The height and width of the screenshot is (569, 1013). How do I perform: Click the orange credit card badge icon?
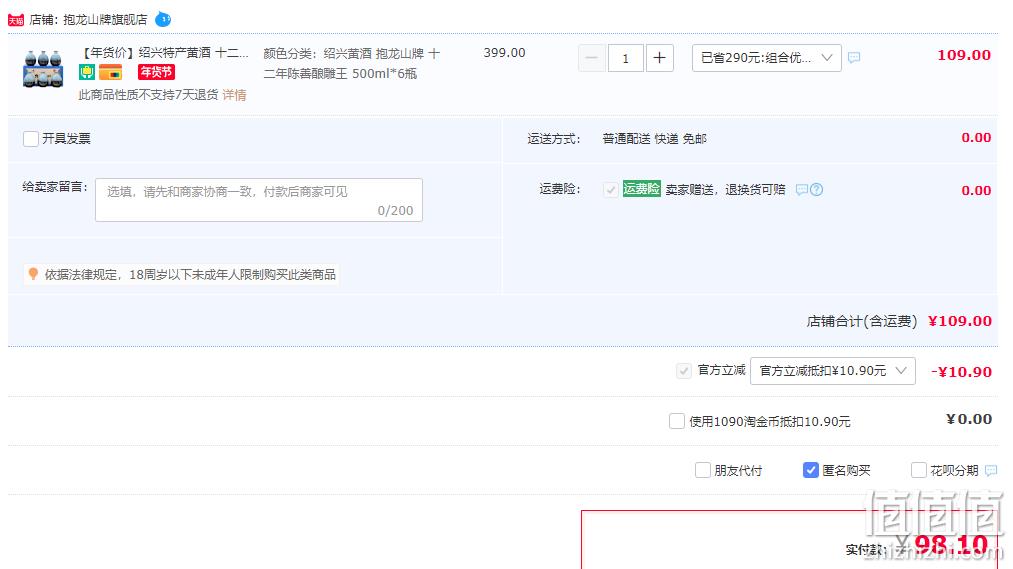[x=110, y=72]
